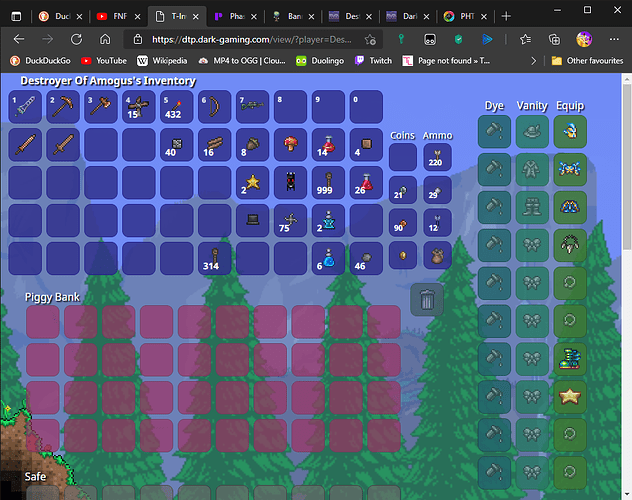Select the equipped leg armor
Image resolution: width=632 pixels, height=500 pixels.
[570, 207]
